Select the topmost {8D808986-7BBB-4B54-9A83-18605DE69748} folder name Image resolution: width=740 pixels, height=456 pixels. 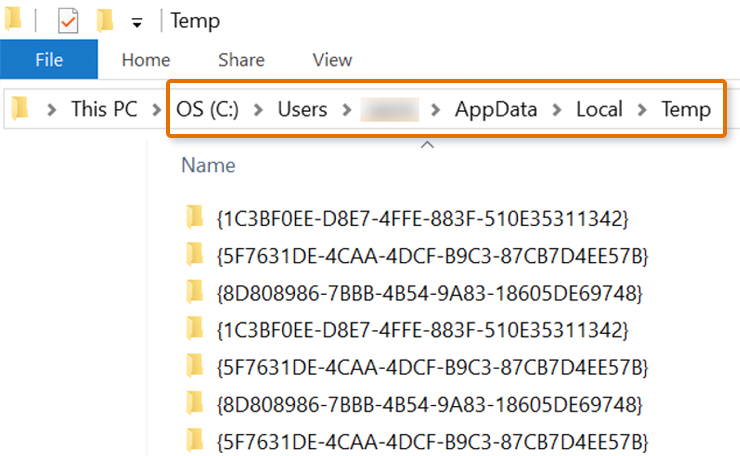[x=429, y=293]
